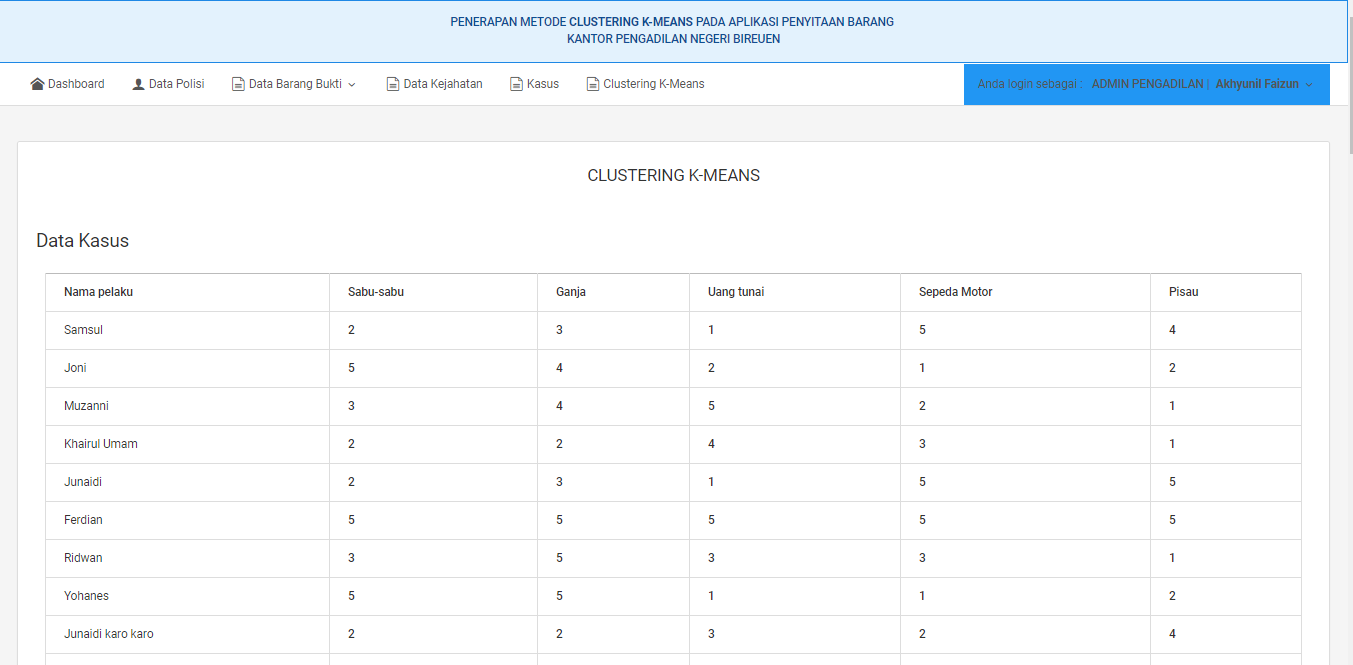Click the user name Akhyunil Faizun
1353x665 pixels.
click(1257, 84)
